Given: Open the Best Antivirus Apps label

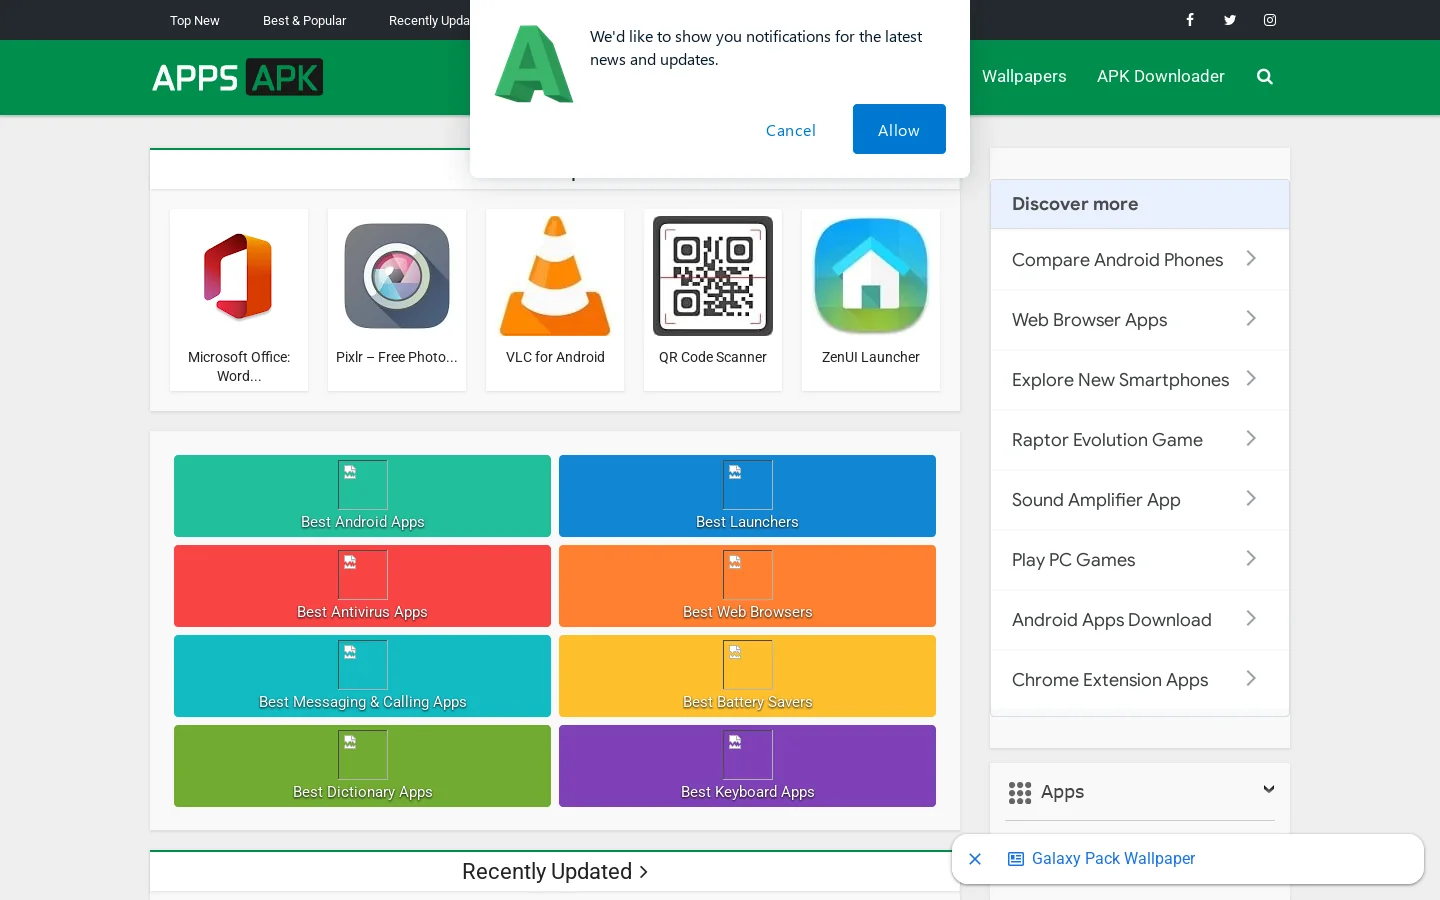Looking at the screenshot, I should click(x=362, y=612).
